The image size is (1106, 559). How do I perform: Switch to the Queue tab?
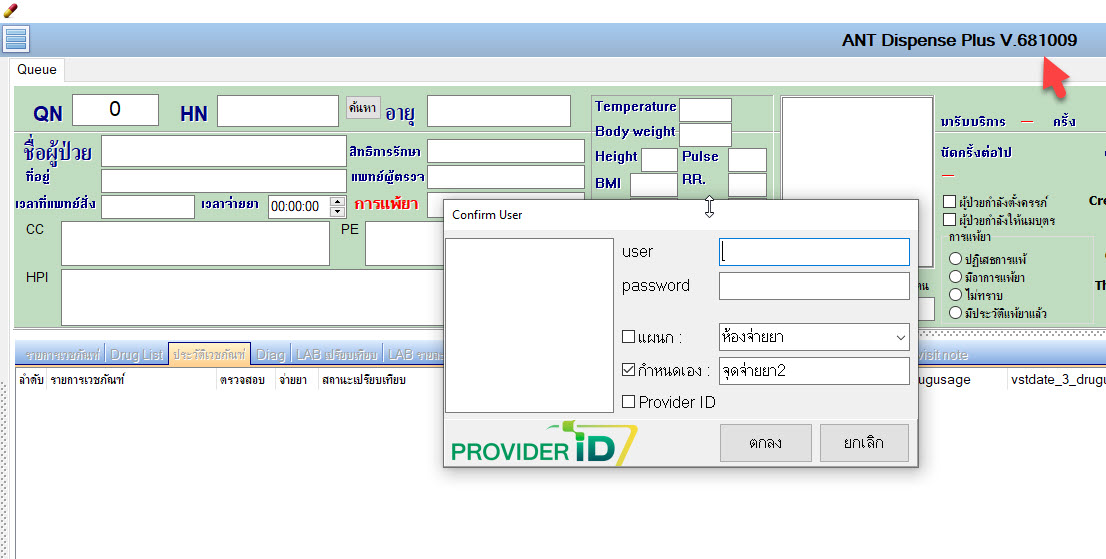pos(37,70)
